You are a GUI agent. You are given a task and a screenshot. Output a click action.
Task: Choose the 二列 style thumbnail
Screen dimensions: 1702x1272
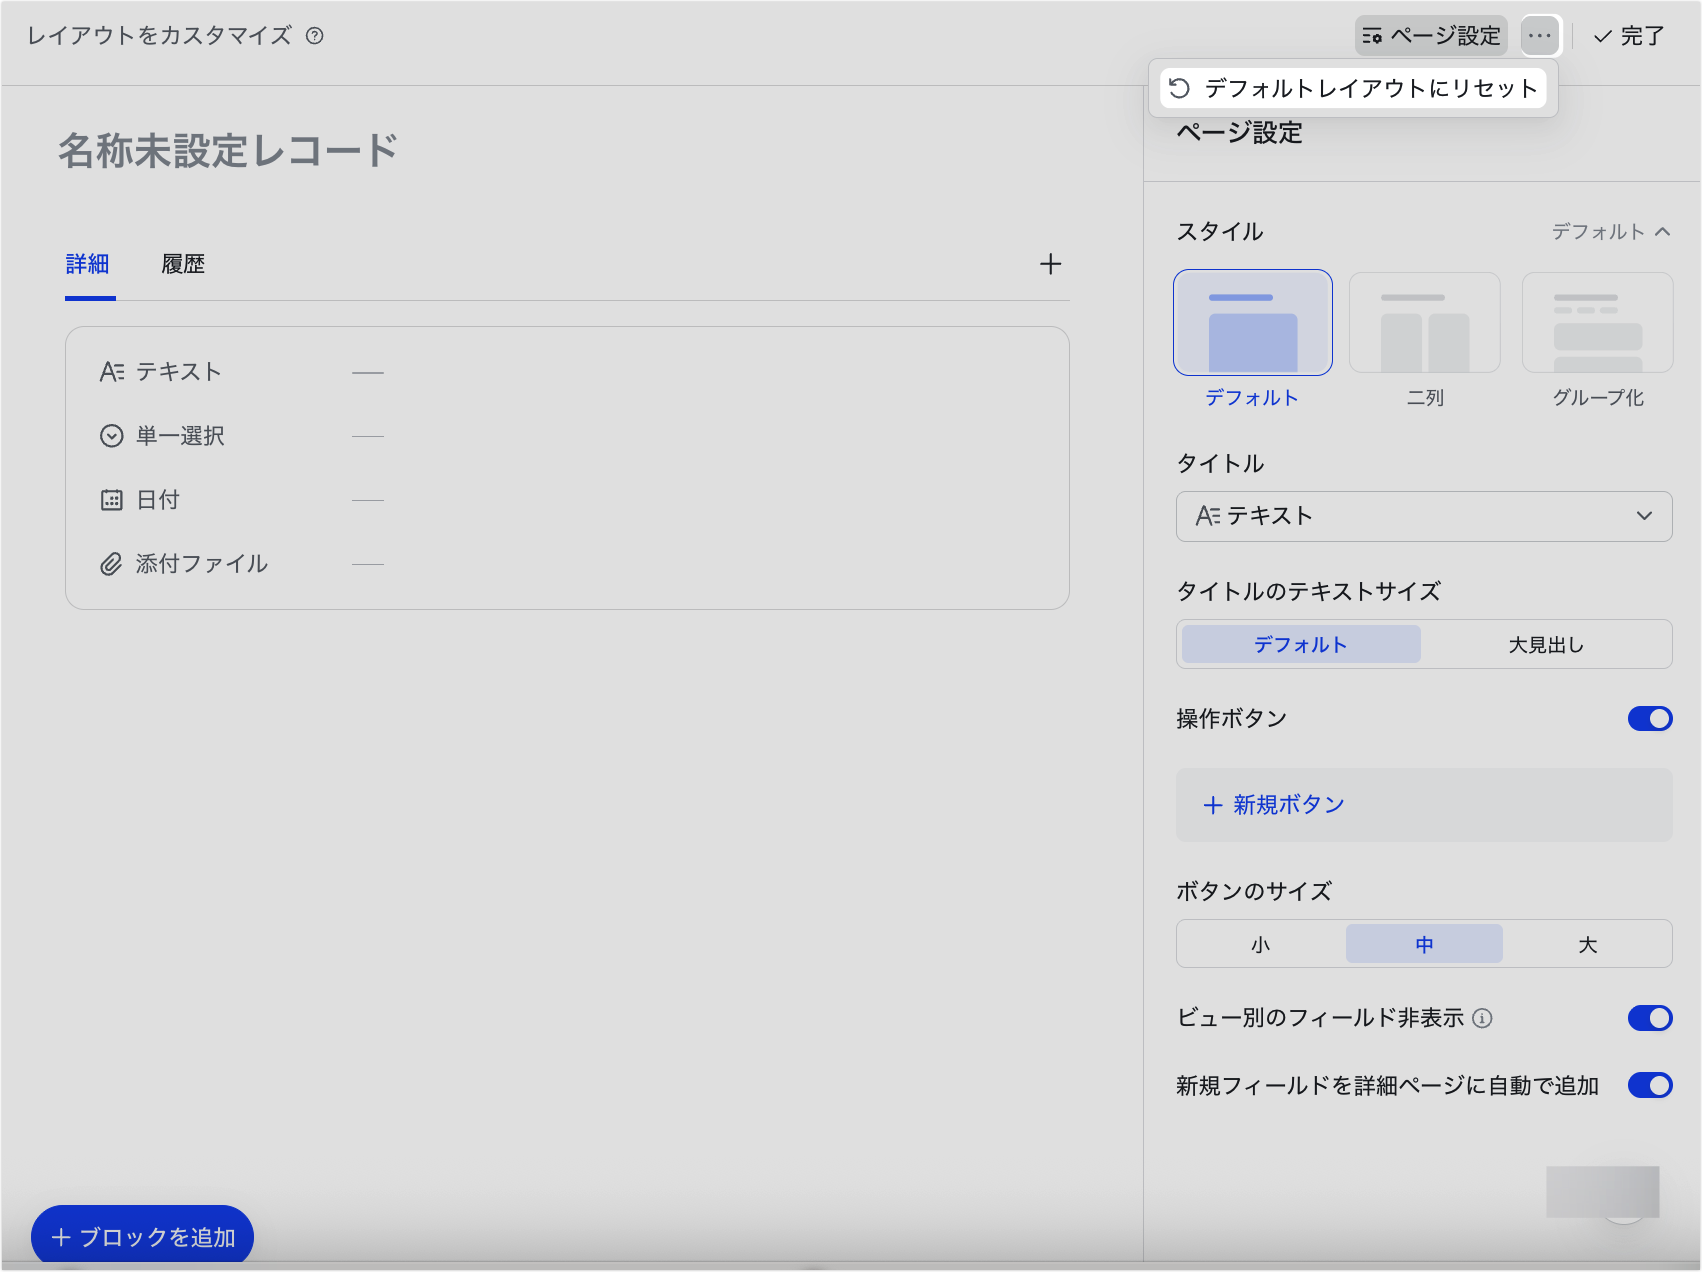point(1425,322)
